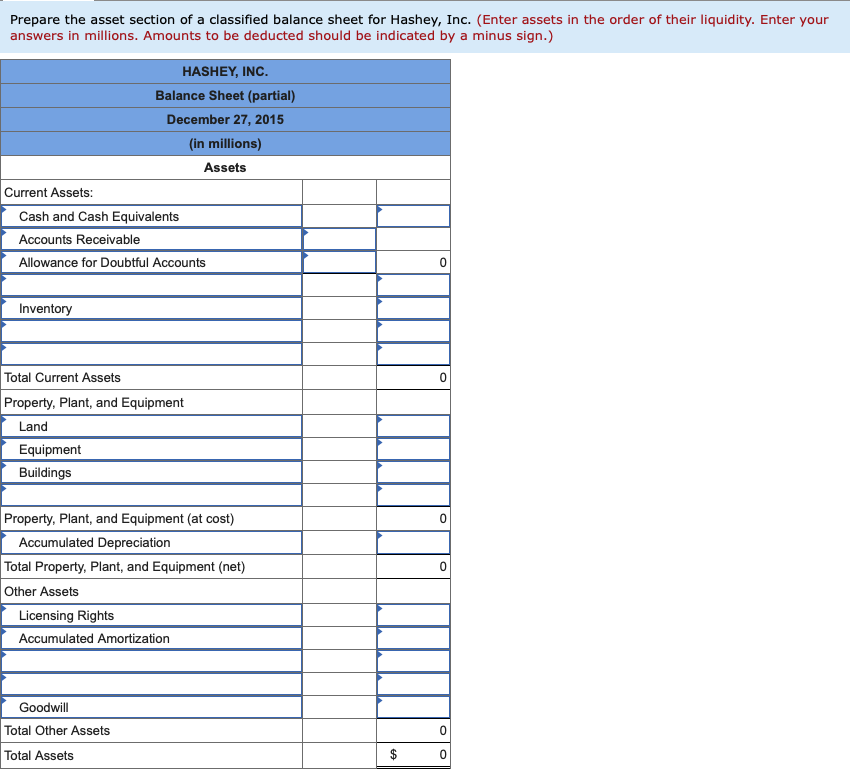The image size is (850, 772).
Task: Click the Accumulated Amortization amount field
Action: [413, 638]
